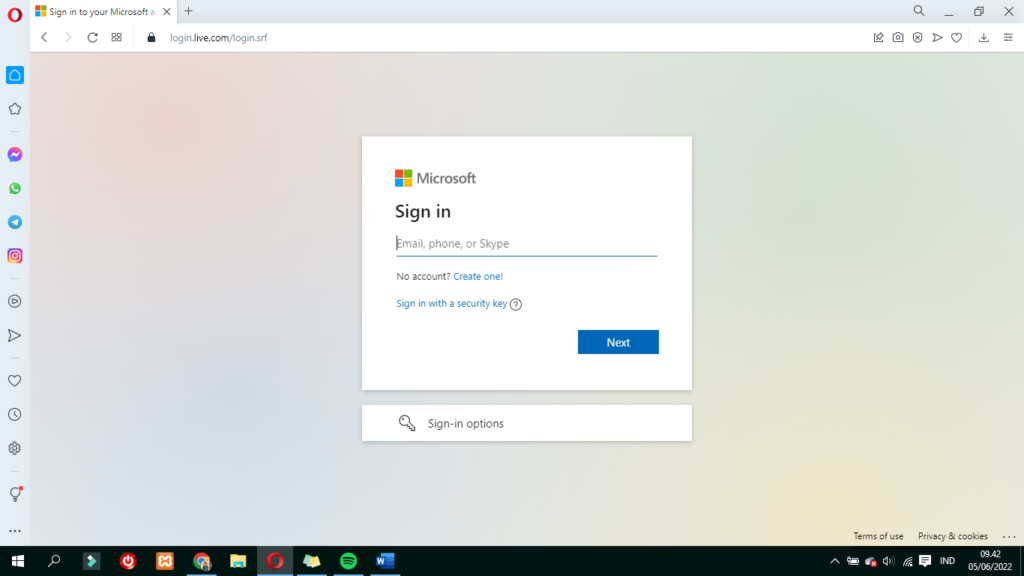This screenshot has width=1024, height=576.
Task: Click the Create one! link
Action: pyautogui.click(x=478, y=276)
